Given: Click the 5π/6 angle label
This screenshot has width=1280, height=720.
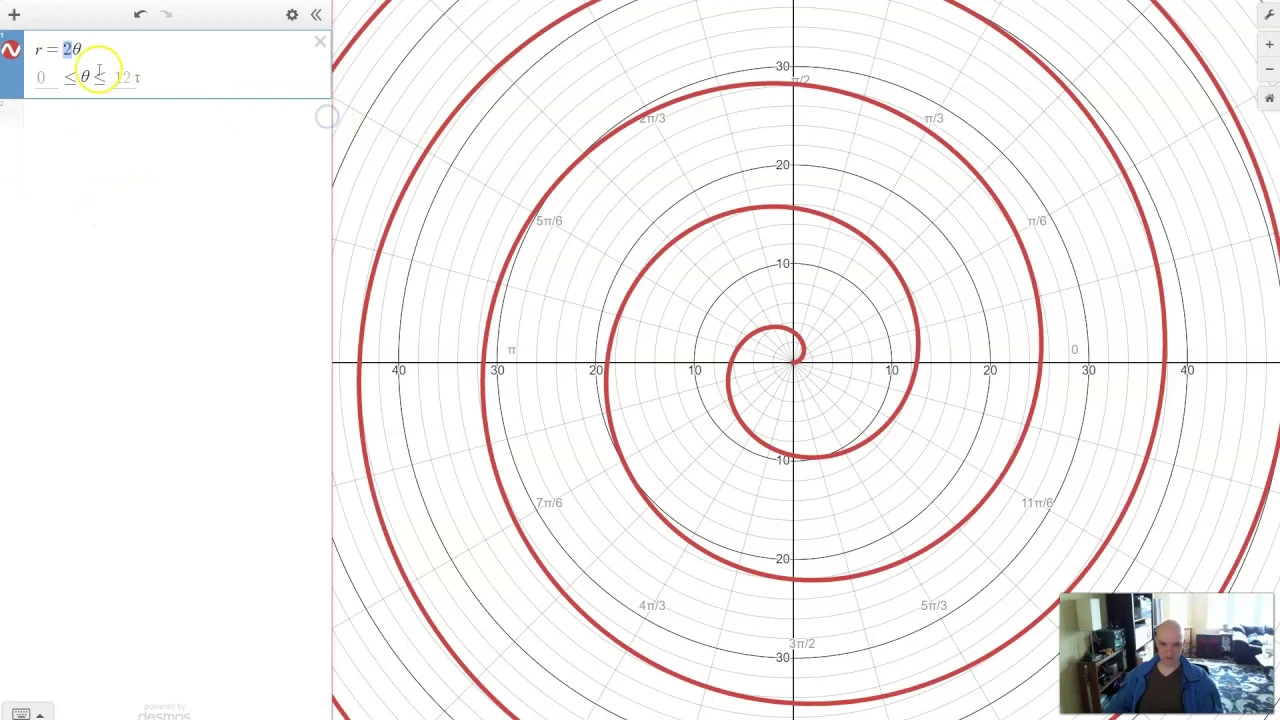Looking at the screenshot, I should pyautogui.click(x=549, y=220).
